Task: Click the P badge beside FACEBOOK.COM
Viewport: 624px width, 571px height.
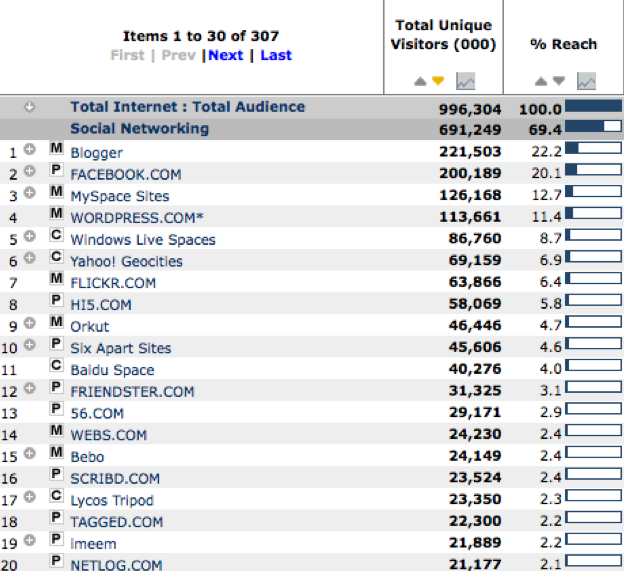Action: (x=57, y=170)
